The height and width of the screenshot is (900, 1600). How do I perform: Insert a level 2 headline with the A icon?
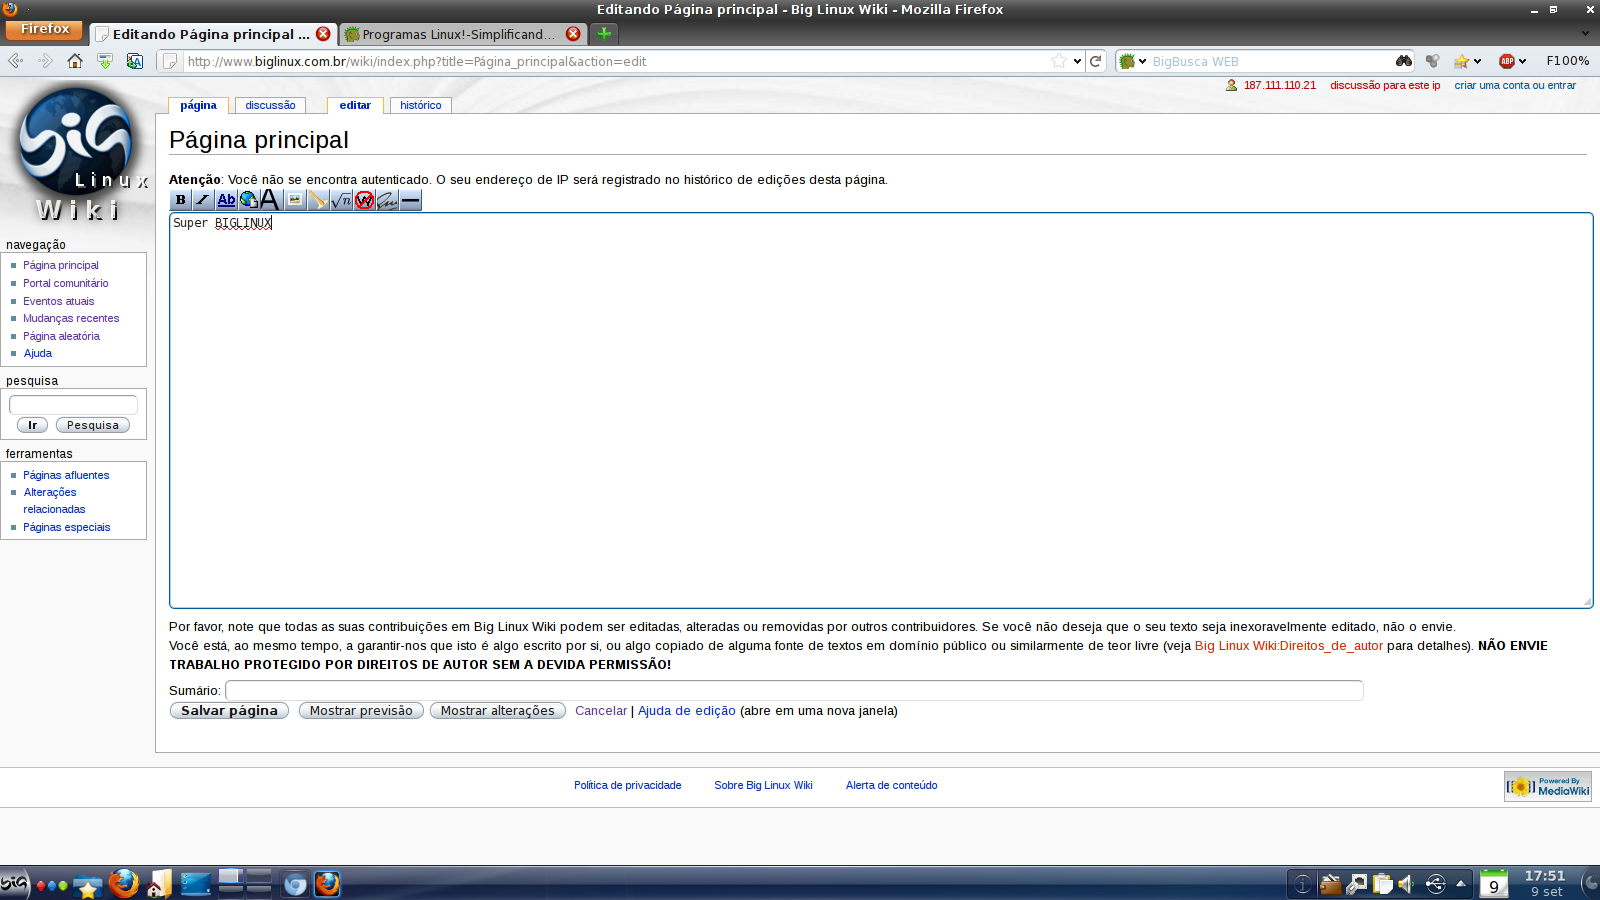click(x=271, y=200)
